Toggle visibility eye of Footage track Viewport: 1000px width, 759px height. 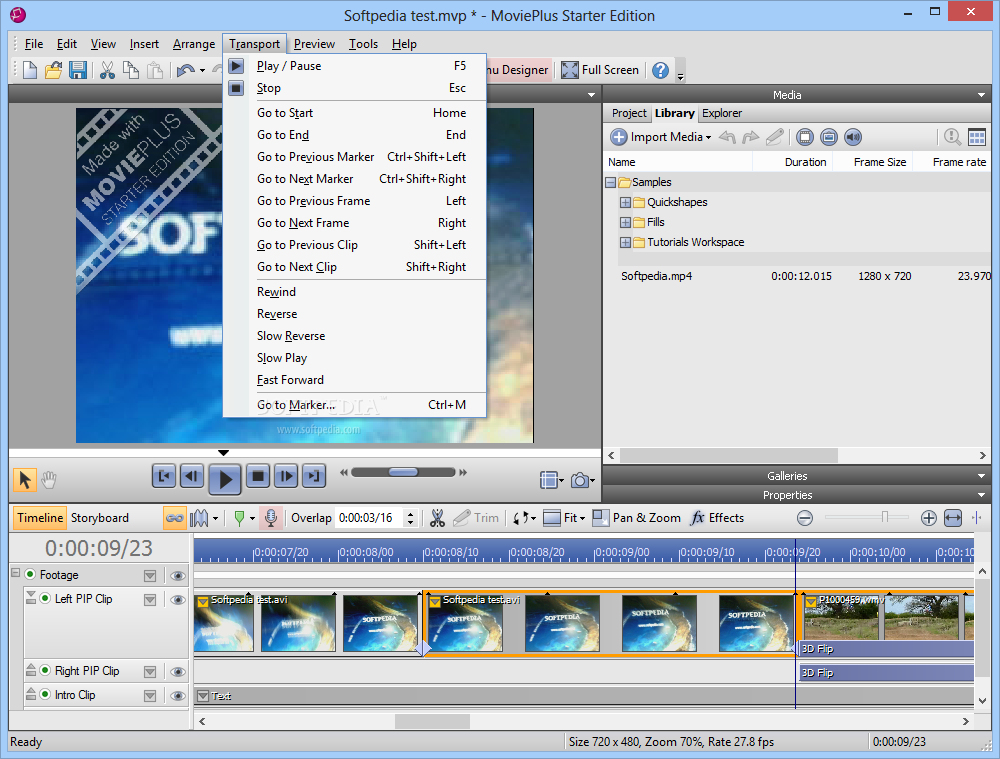coord(178,576)
